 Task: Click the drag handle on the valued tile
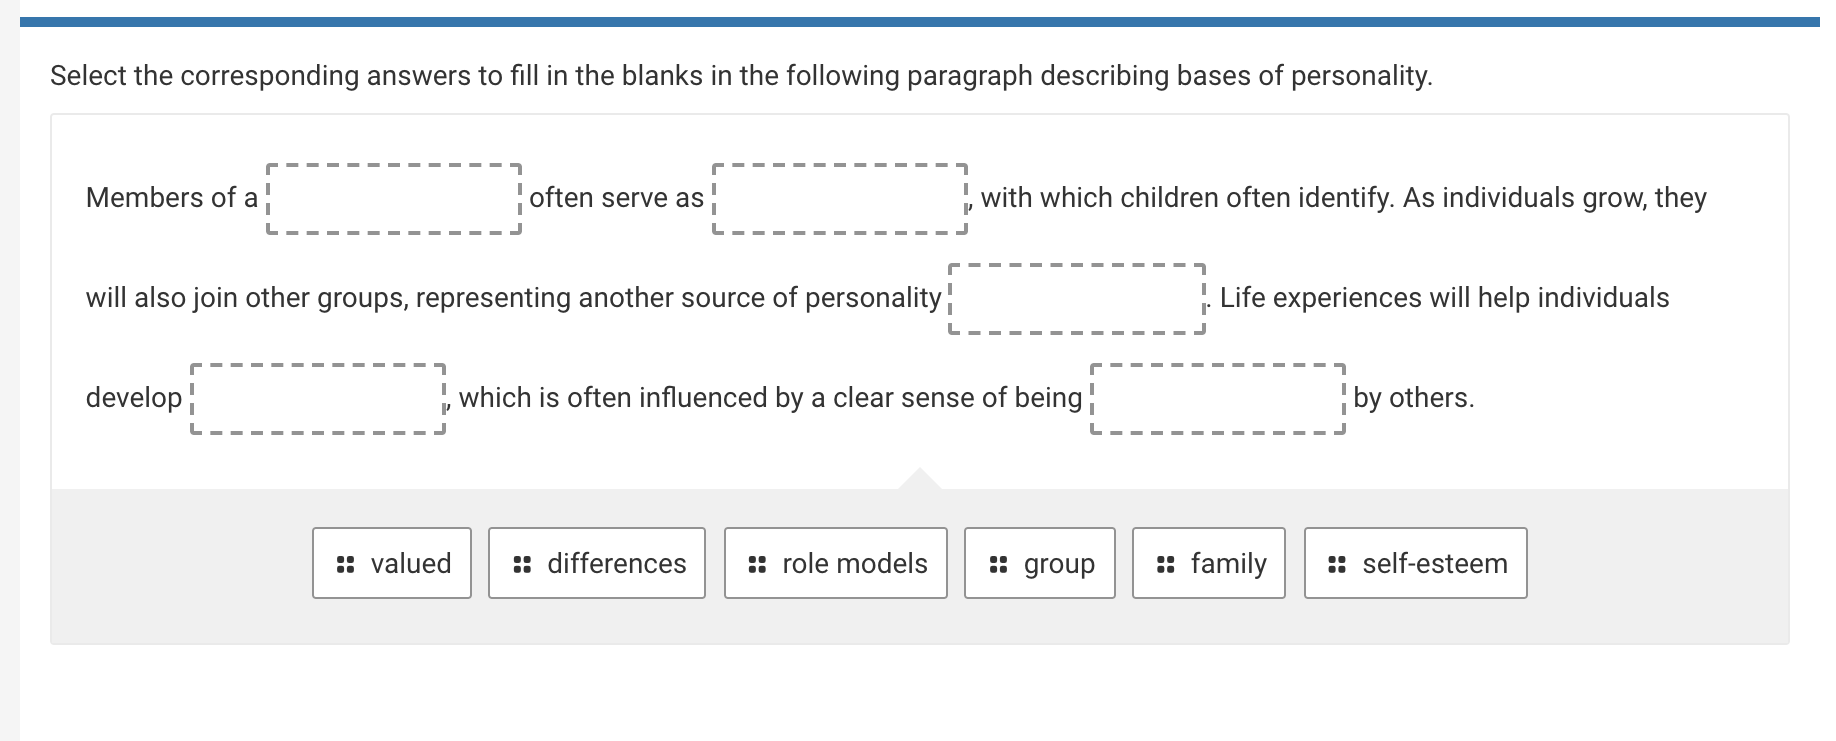click(x=345, y=563)
